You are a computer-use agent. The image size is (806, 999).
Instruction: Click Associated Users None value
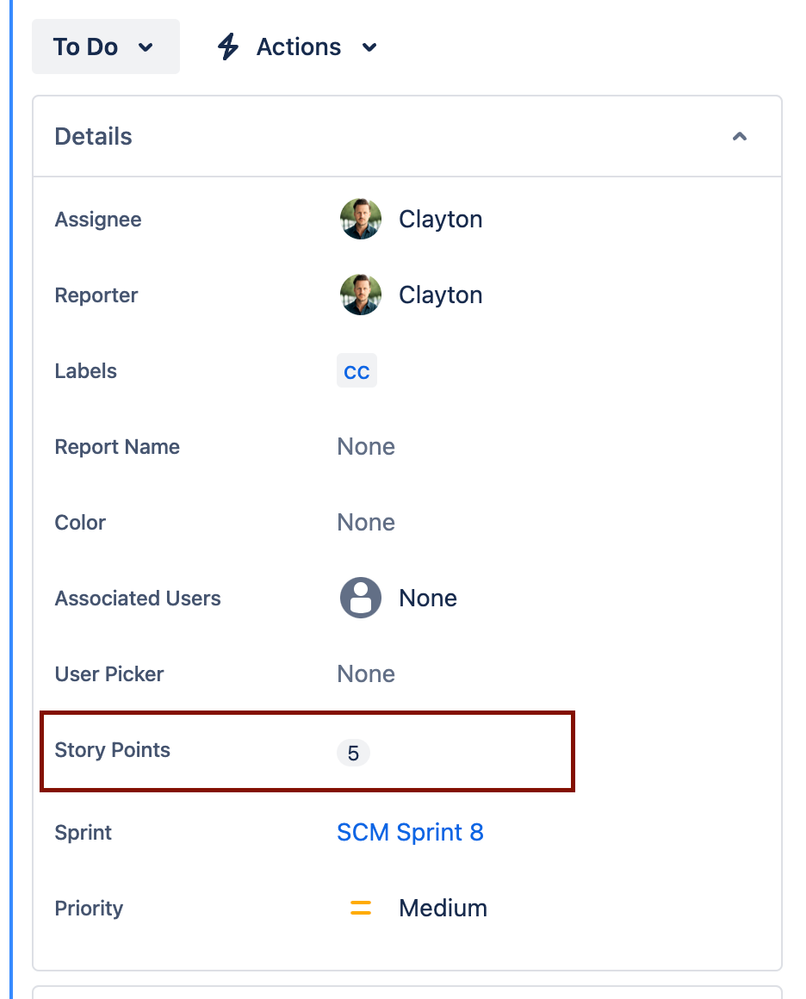pos(428,598)
